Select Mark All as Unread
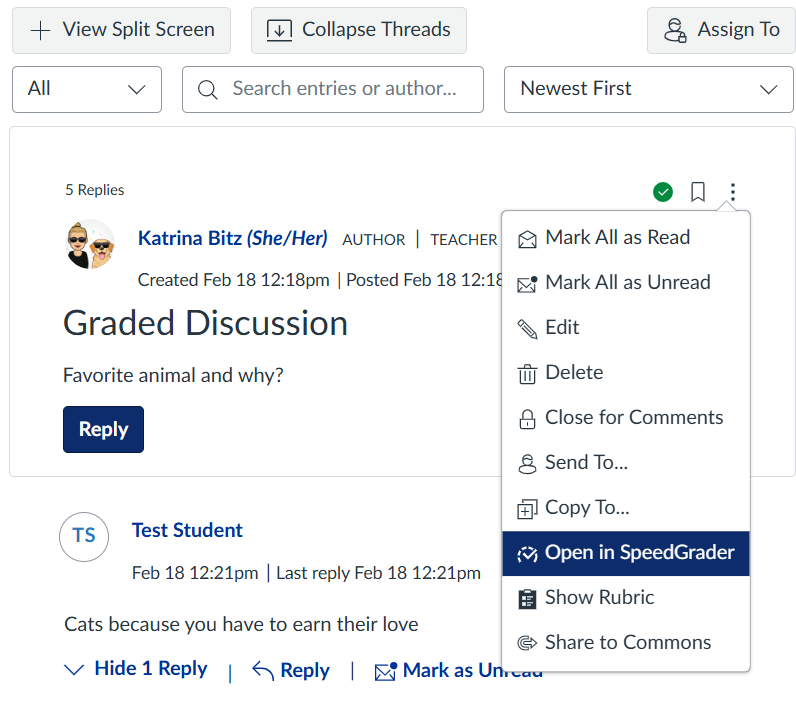The height and width of the screenshot is (715, 796). point(627,283)
